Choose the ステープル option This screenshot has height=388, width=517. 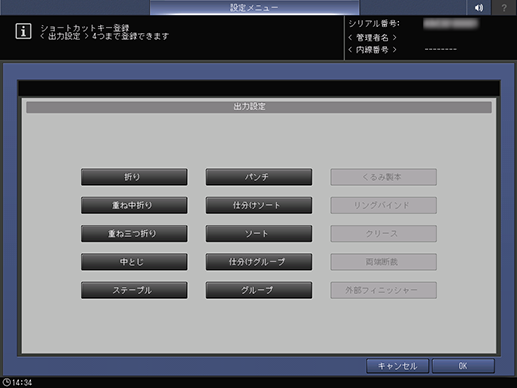[x=134, y=290]
